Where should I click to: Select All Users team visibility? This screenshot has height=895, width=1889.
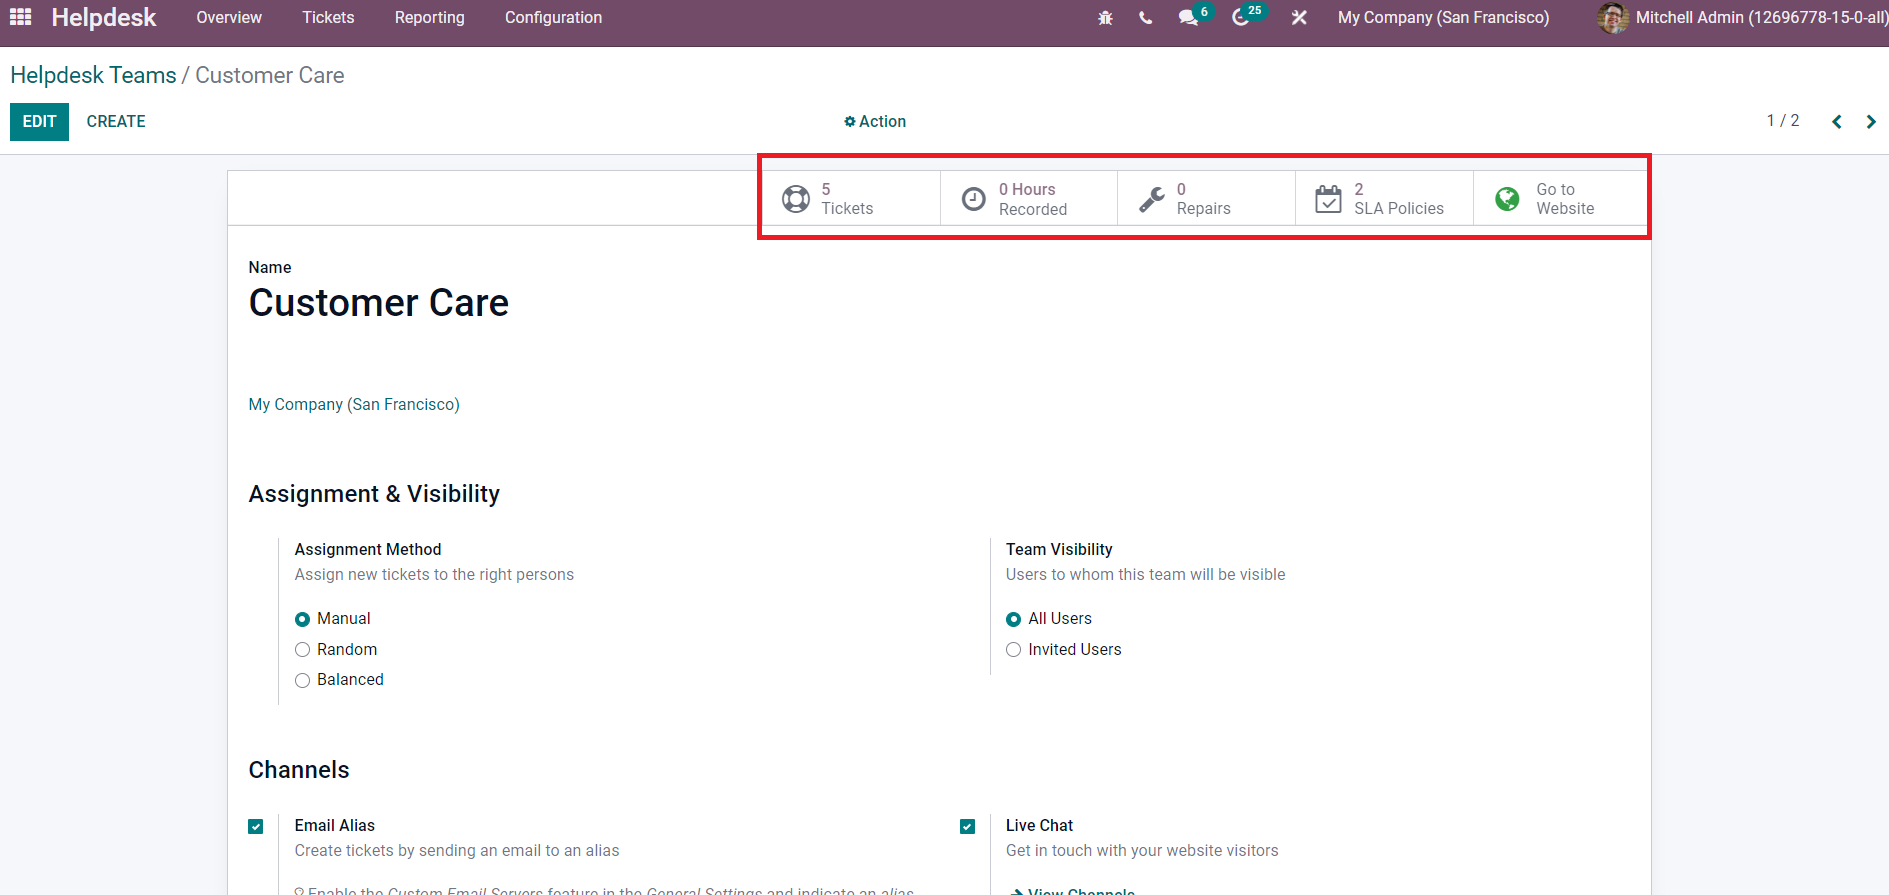[1013, 619]
